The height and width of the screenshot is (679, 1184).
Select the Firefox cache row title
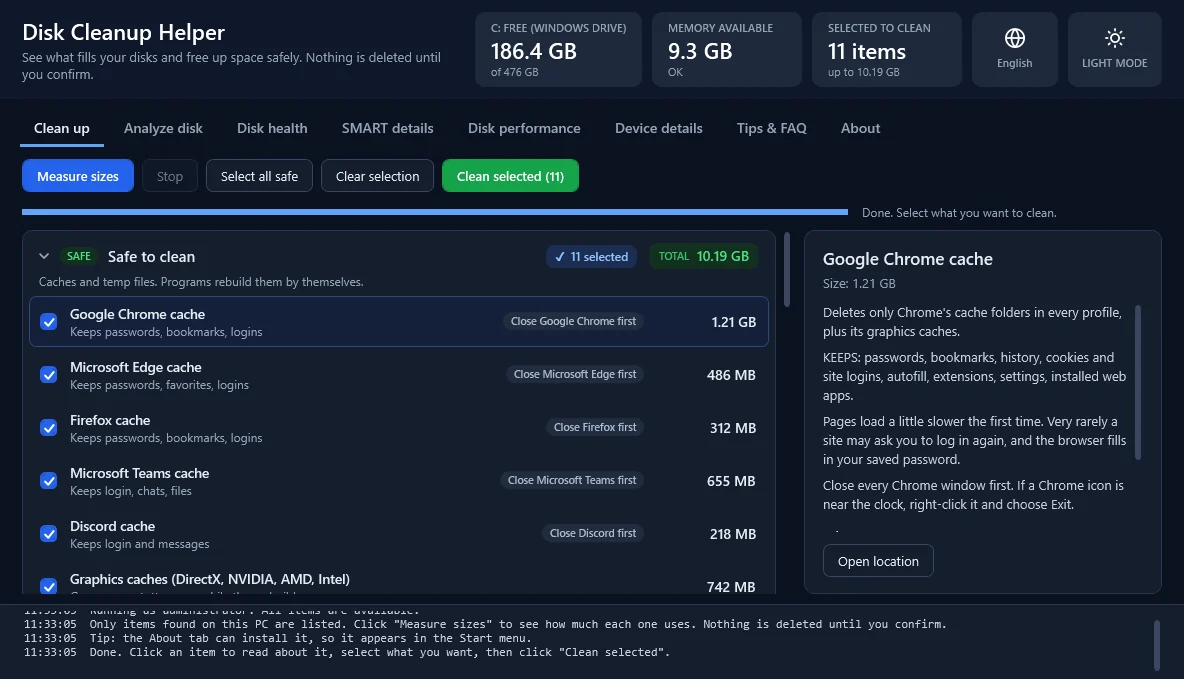pos(110,421)
